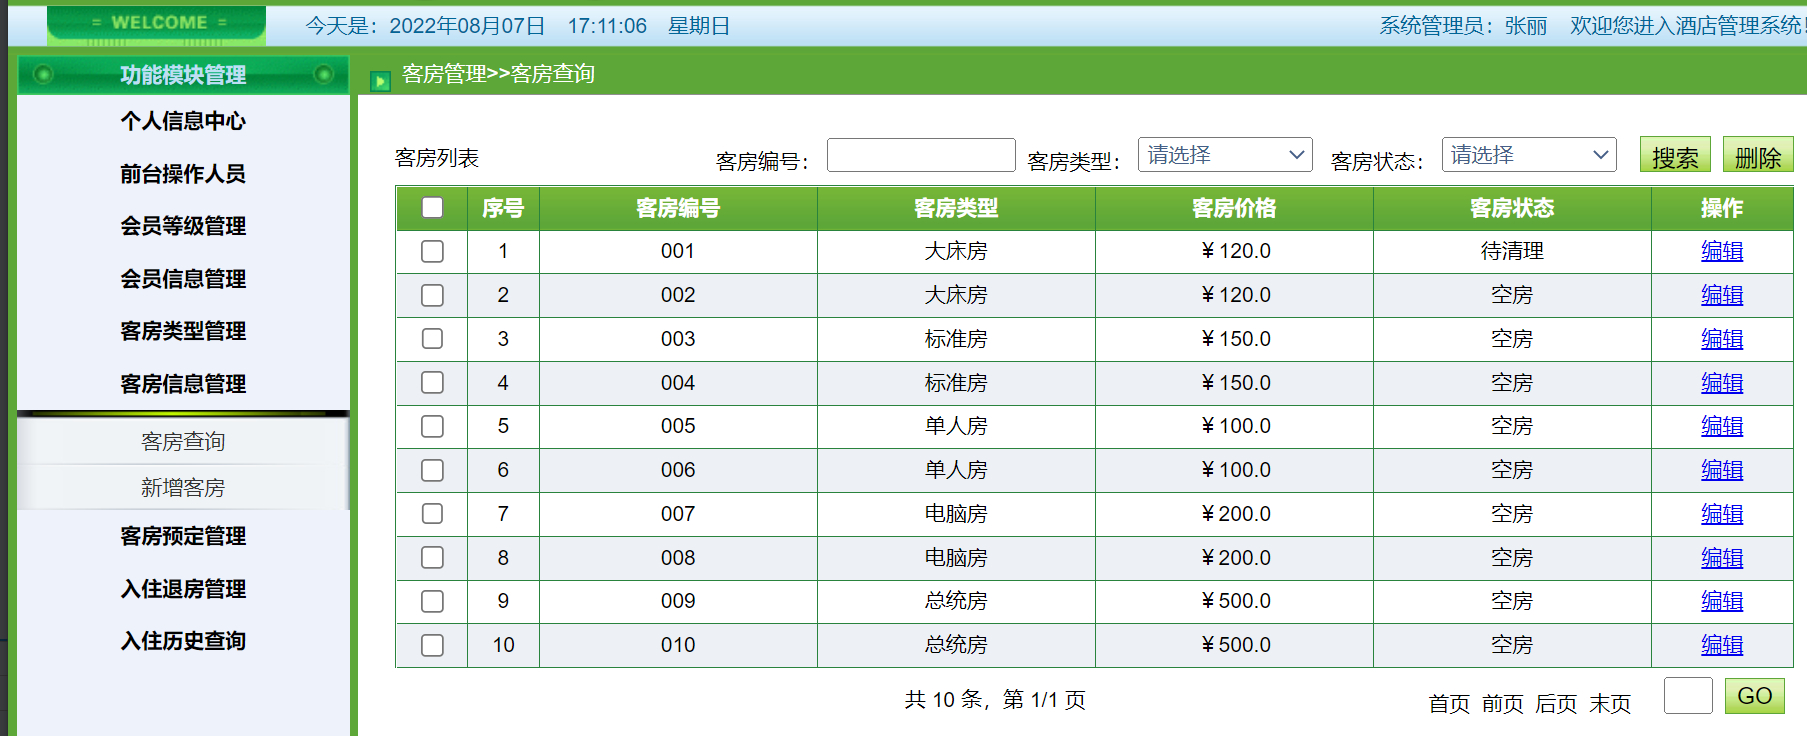Click the 功能模块管理 sidebar header
The height and width of the screenshot is (736, 1807).
[183, 75]
